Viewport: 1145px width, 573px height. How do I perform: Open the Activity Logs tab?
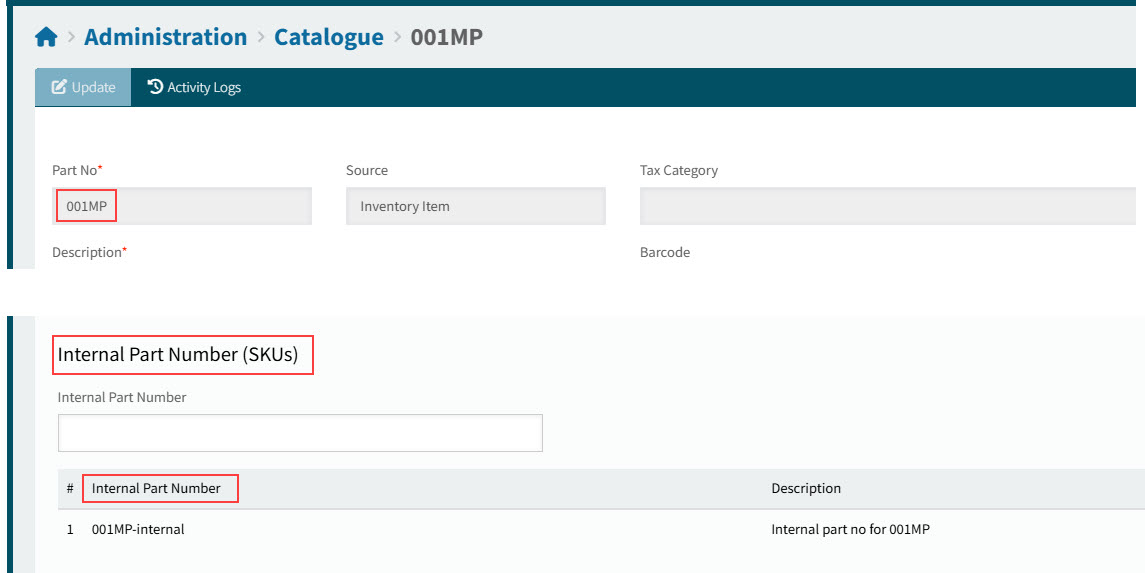[x=194, y=87]
